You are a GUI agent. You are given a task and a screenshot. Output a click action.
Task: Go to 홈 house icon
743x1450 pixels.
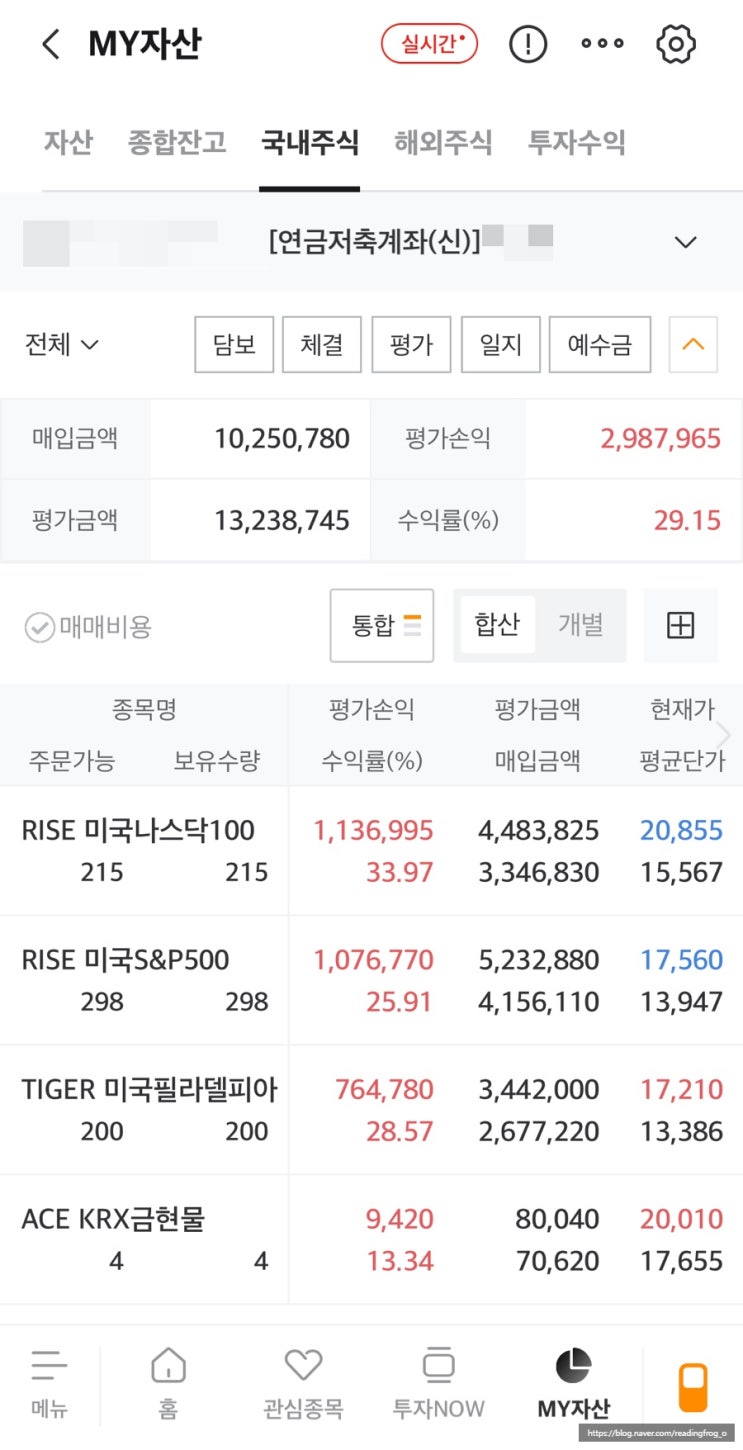coord(168,1381)
